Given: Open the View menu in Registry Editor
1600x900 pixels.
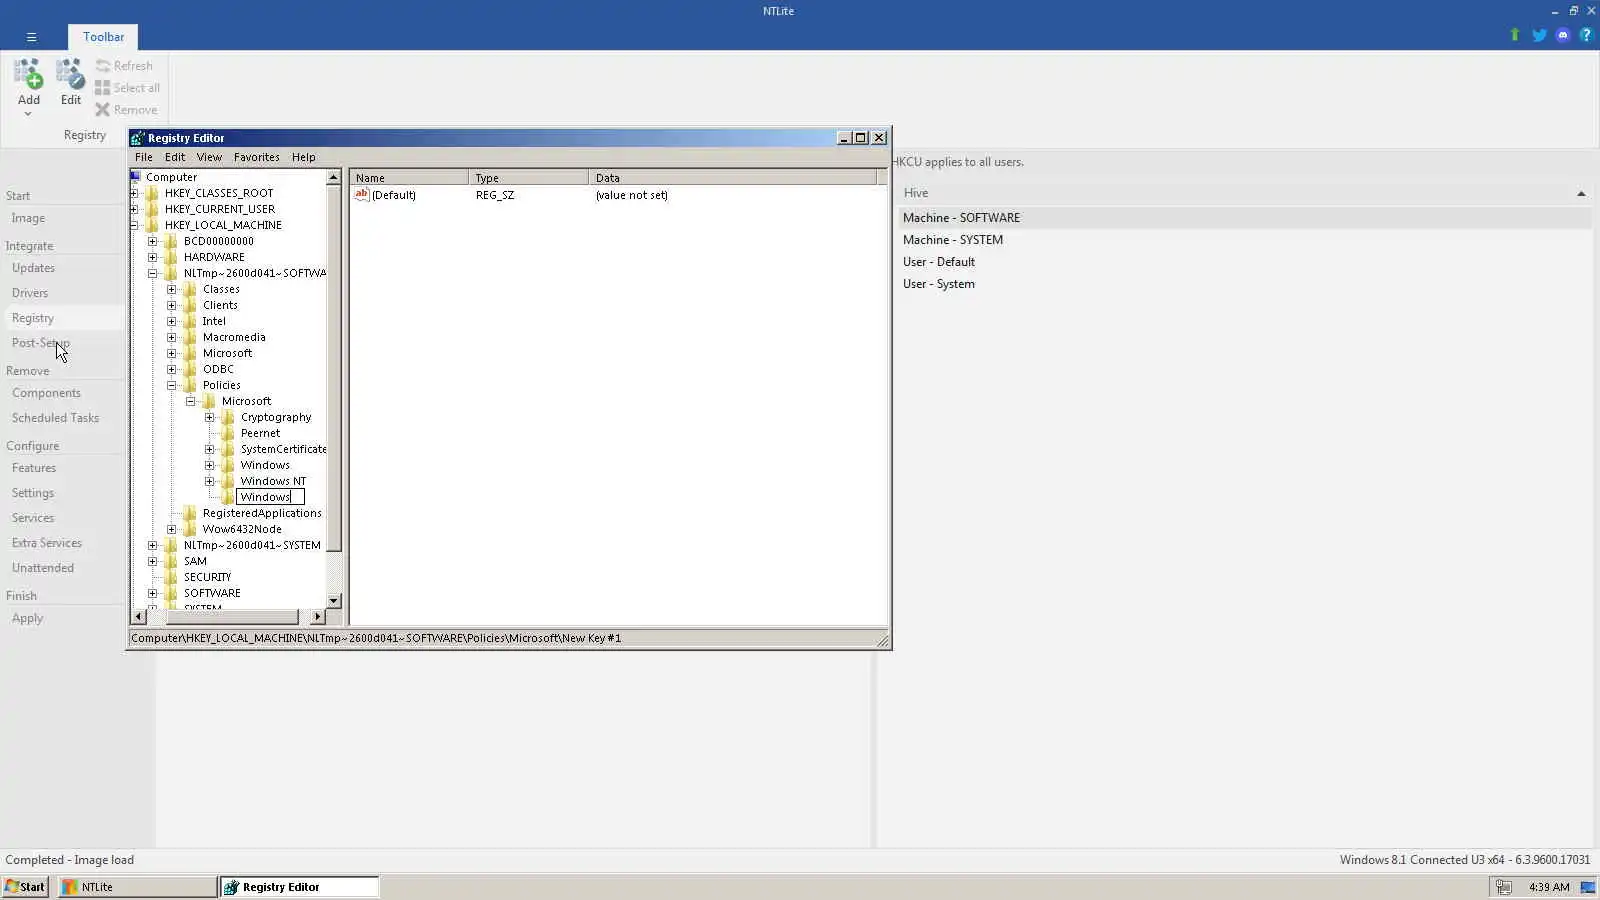Looking at the screenshot, I should [x=209, y=157].
